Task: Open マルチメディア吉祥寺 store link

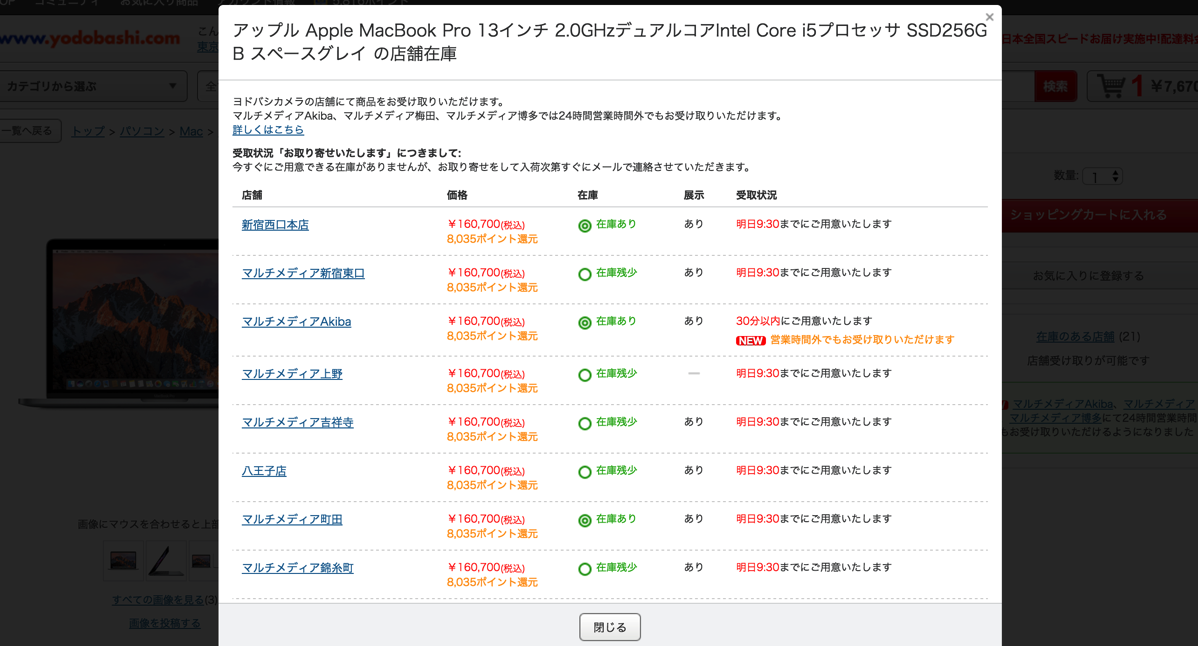Action: pos(297,422)
